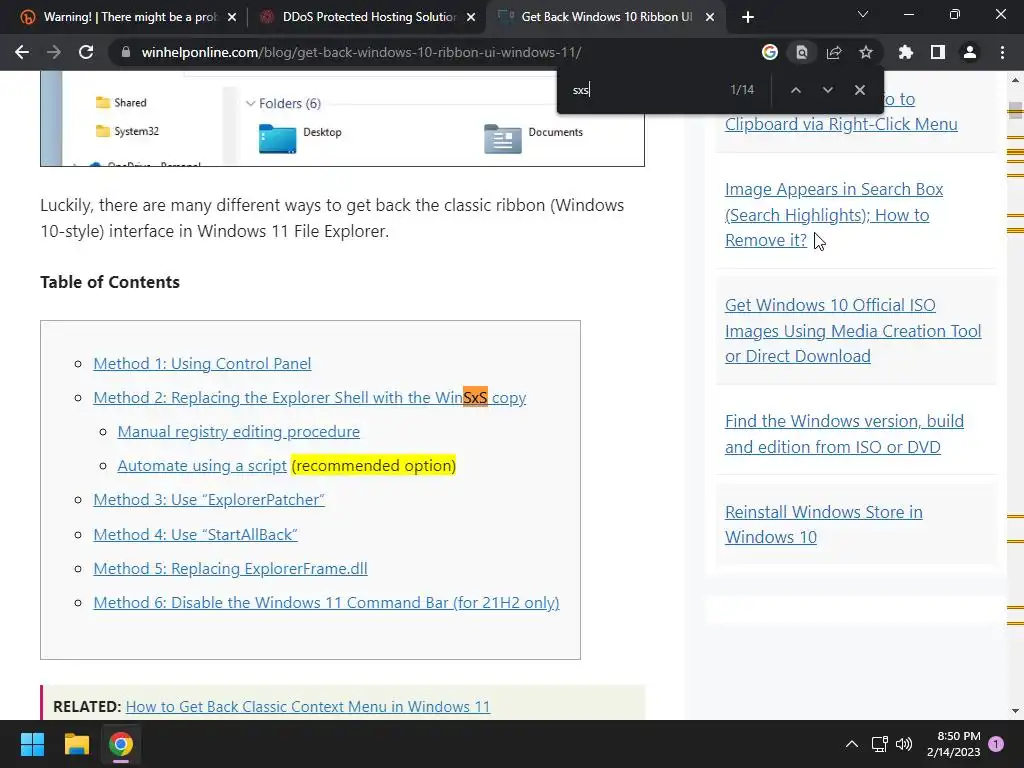Open a new browser tab
The width and height of the screenshot is (1024, 768).
point(748,17)
